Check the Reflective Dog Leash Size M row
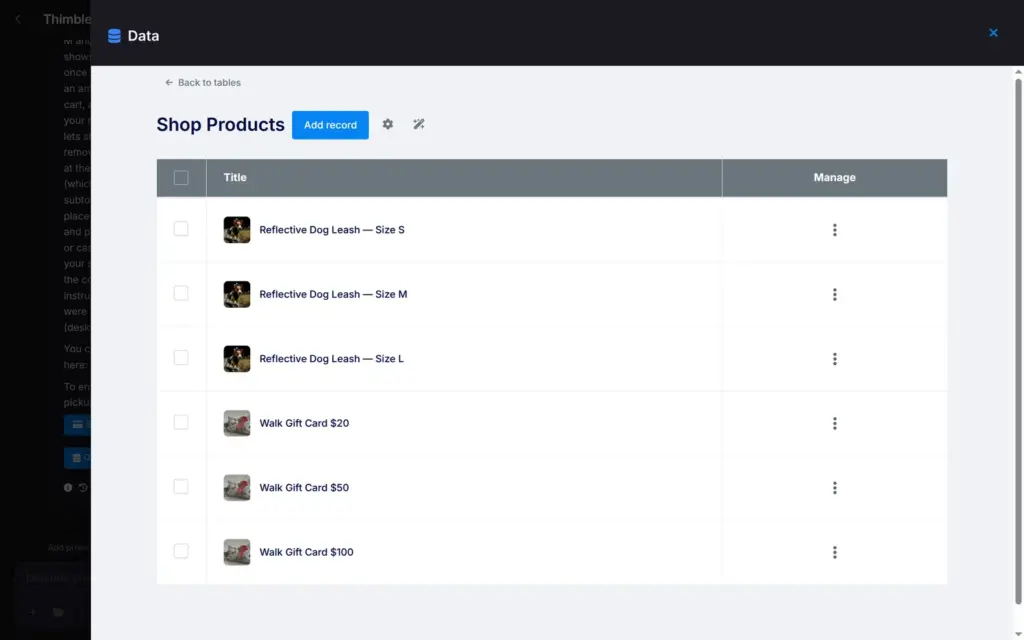Viewport: 1024px width, 640px height. point(181,293)
